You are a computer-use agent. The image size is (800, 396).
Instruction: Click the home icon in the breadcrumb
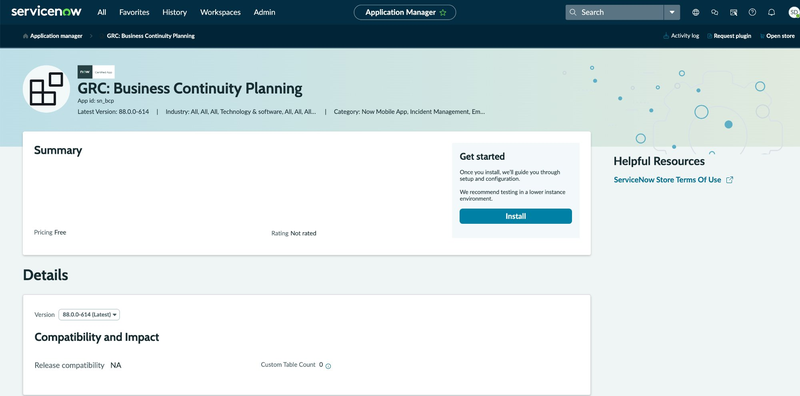26,36
